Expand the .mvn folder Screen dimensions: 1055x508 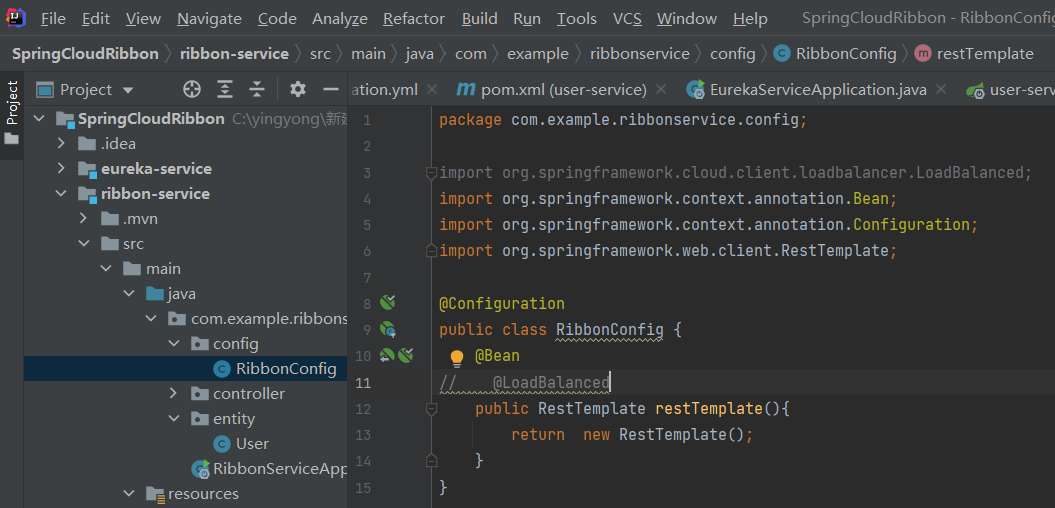pos(83,219)
